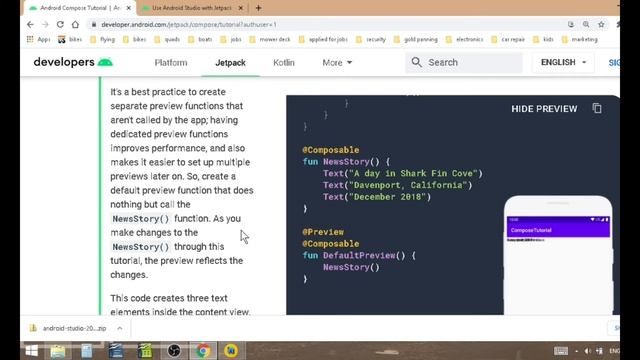640x360 pixels.
Task: Open the notepad-style app in taskbar
Action: click(x=87, y=351)
